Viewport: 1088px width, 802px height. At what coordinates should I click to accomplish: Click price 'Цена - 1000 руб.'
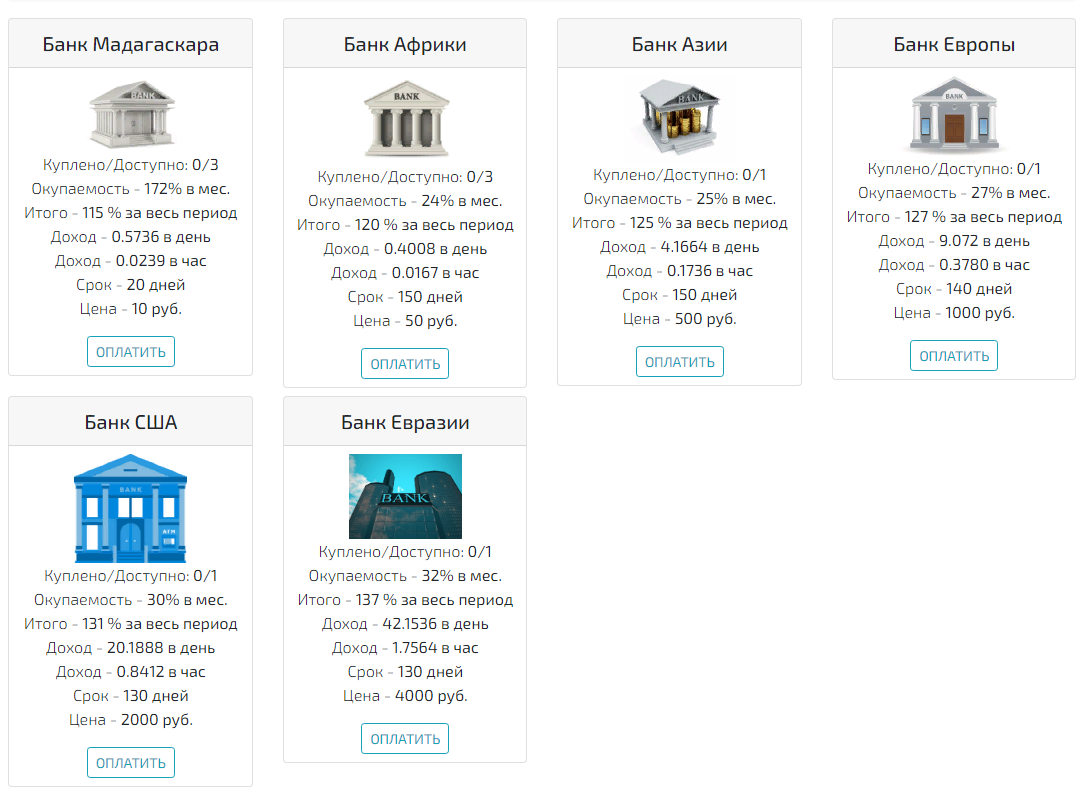[954, 313]
